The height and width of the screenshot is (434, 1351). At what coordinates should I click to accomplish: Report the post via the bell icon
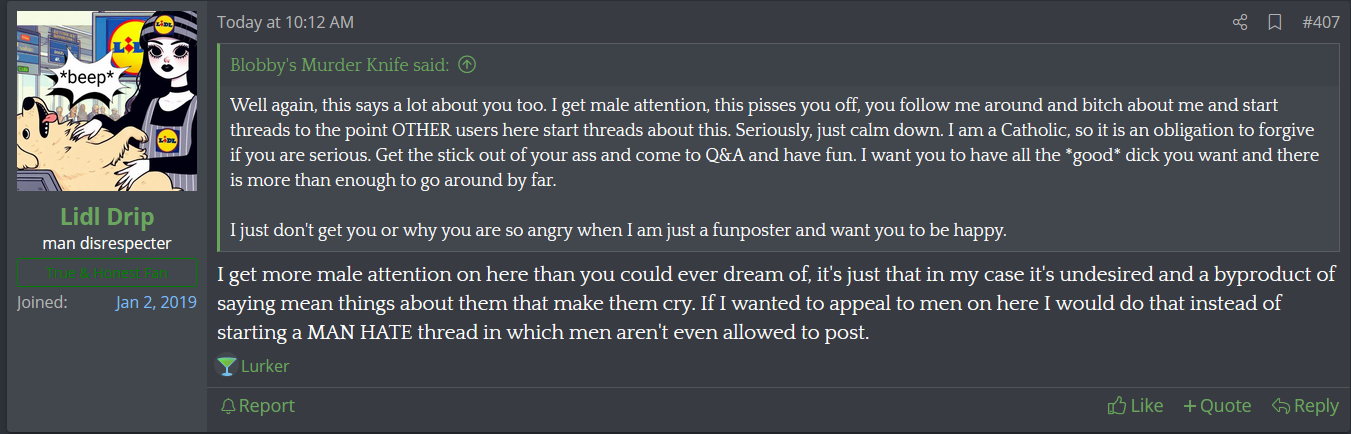click(x=257, y=405)
